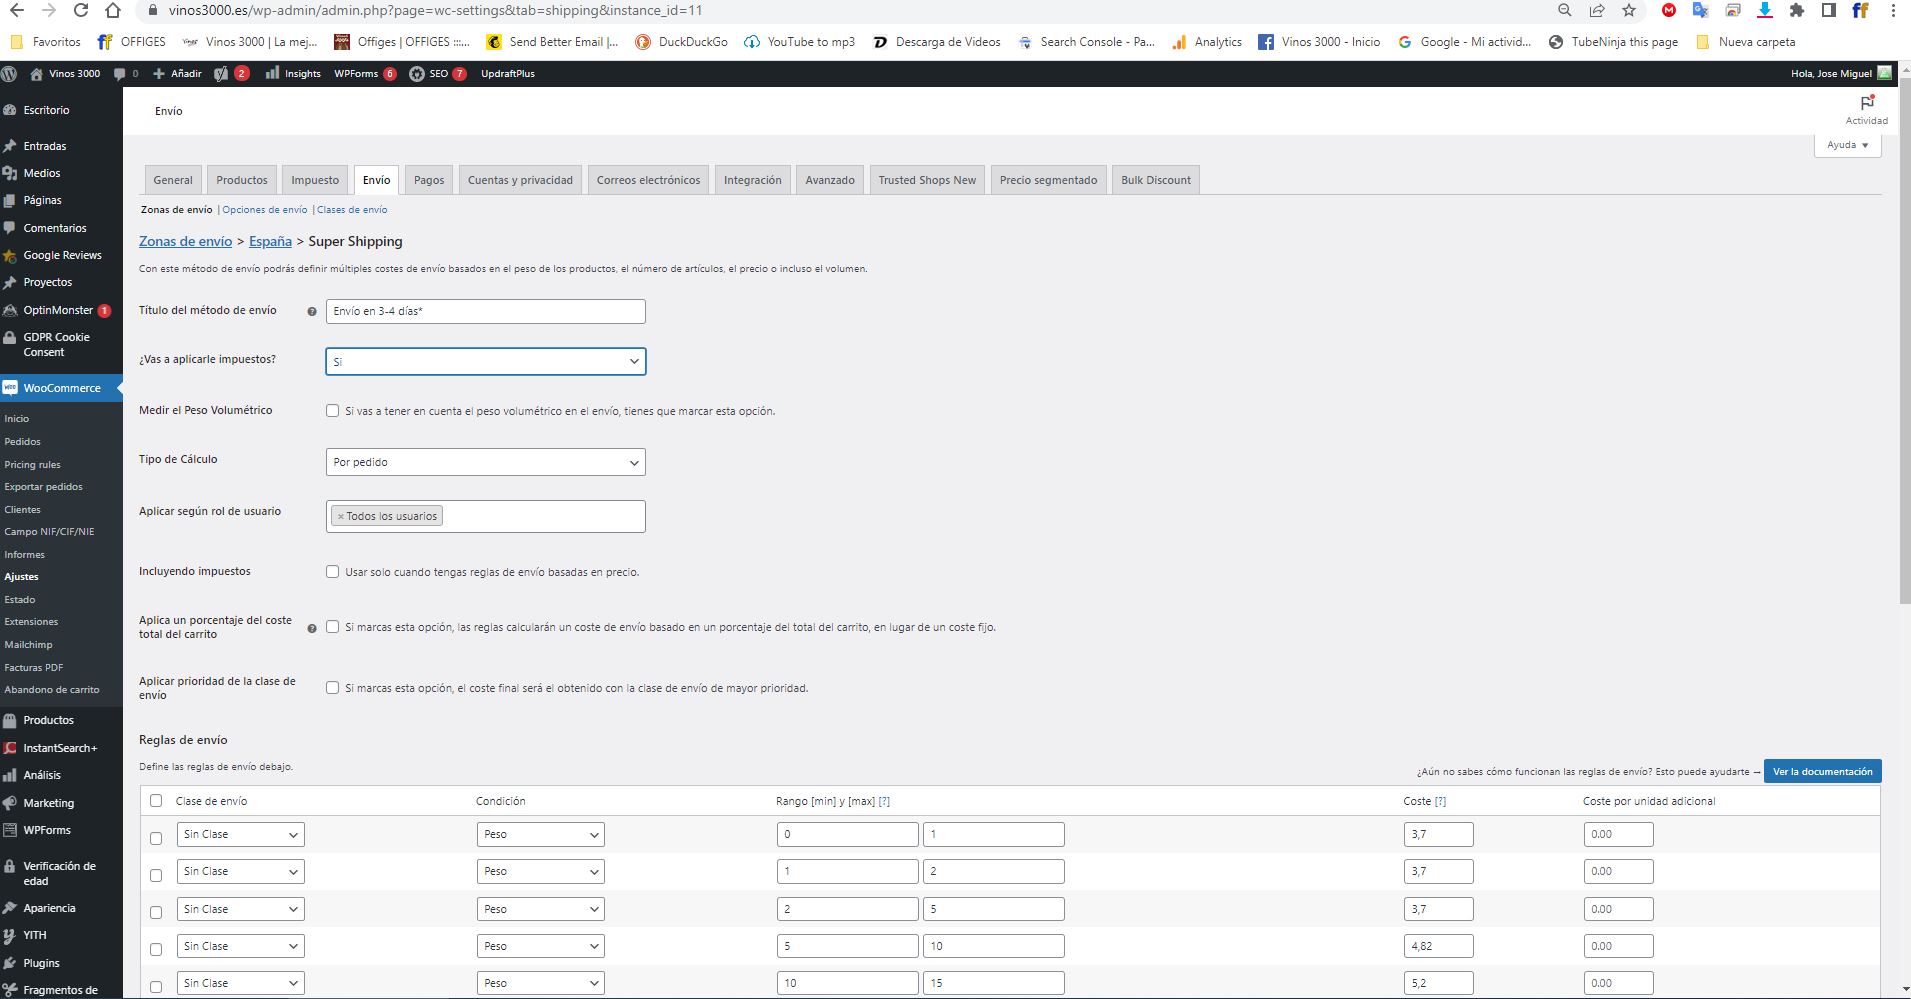Select rule row with range 0 to 1
Viewport: 1911px width, 999px height.
[x=156, y=838]
